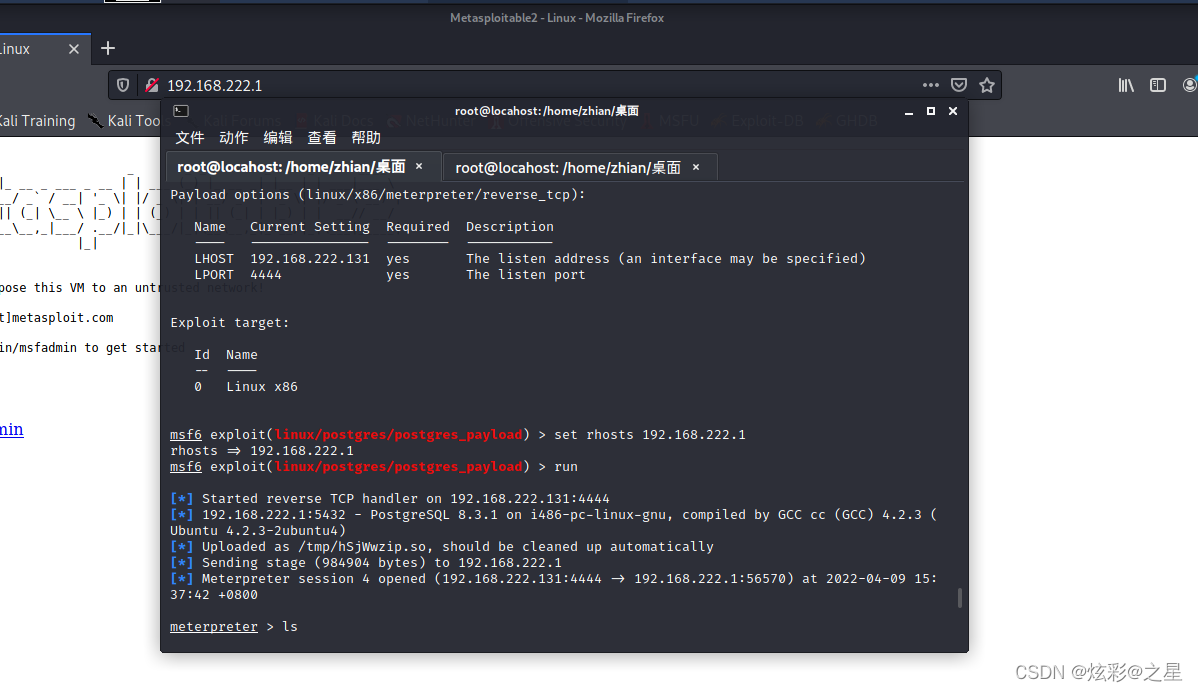1198x692 pixels.
Task: Open the page actions three-dot menu
Action: pyautogui.click(x=931, y=85)
